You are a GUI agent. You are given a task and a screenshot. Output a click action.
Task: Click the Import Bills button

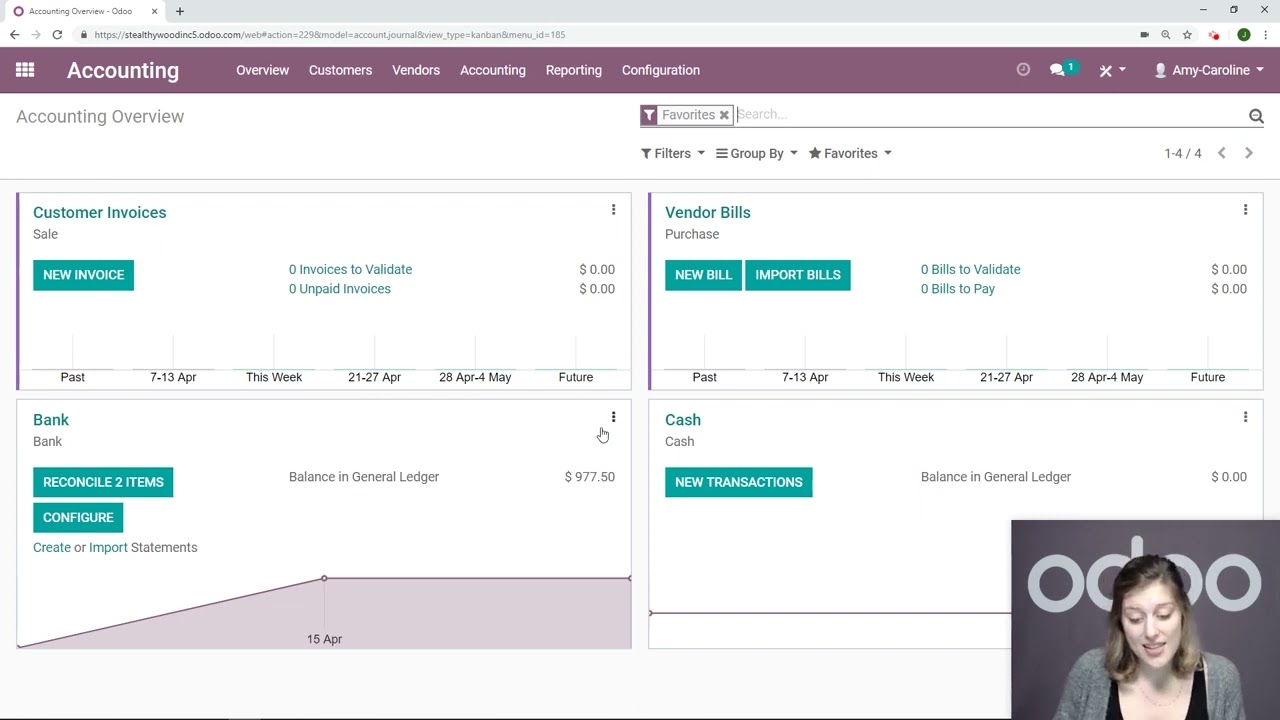click(x=798, y=275)
